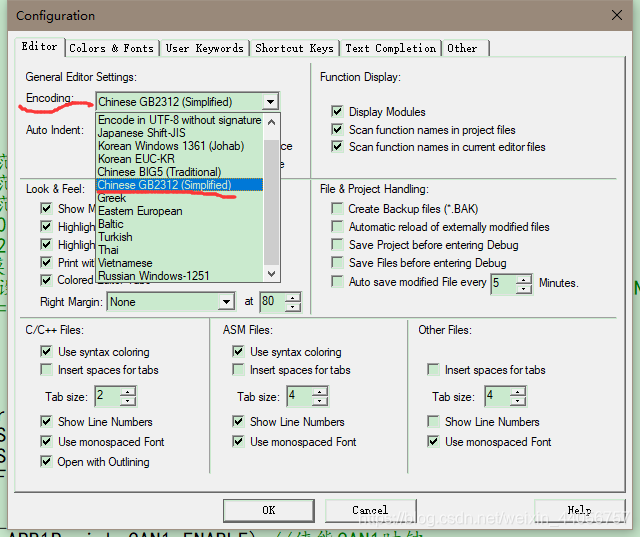Close the Configuration dialog
Screen dimensions: 640x537
pos(617,16)
